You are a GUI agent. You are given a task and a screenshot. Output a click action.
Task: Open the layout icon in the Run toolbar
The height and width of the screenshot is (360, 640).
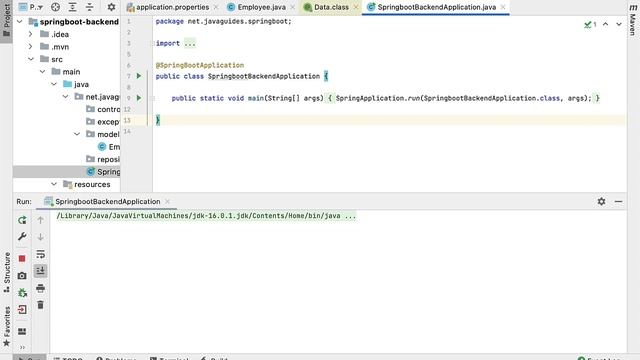point(22,331)
